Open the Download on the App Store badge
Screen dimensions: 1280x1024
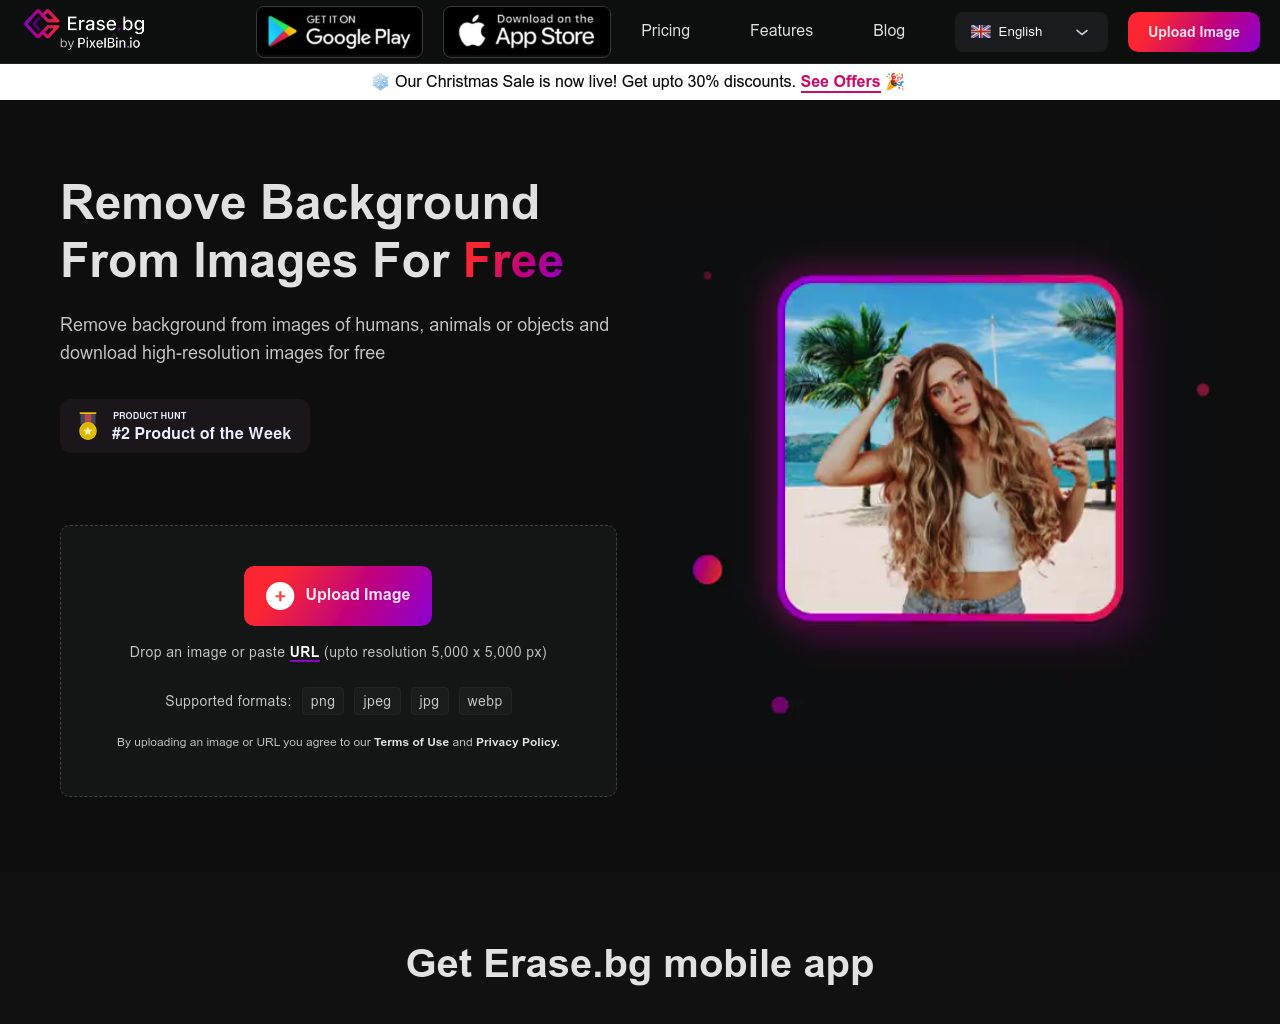point(527,32)
